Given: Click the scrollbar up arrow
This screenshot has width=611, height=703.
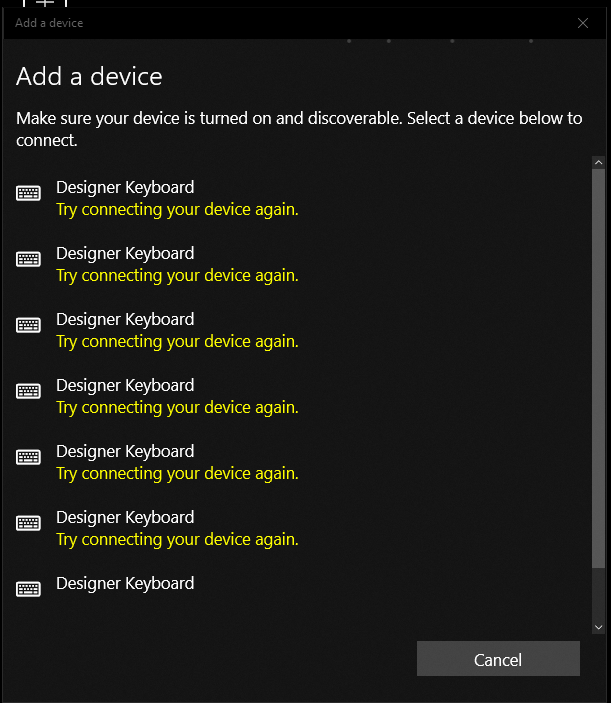Looking at the screenshot, I should (598, 162).
